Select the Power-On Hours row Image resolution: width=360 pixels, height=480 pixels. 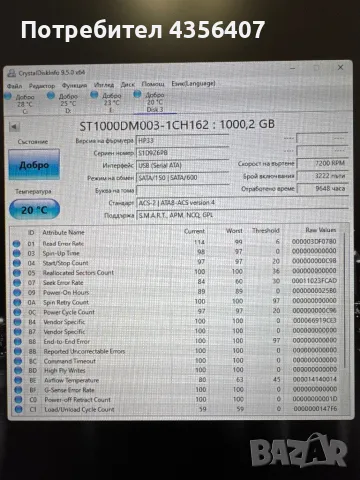(176, 292)
